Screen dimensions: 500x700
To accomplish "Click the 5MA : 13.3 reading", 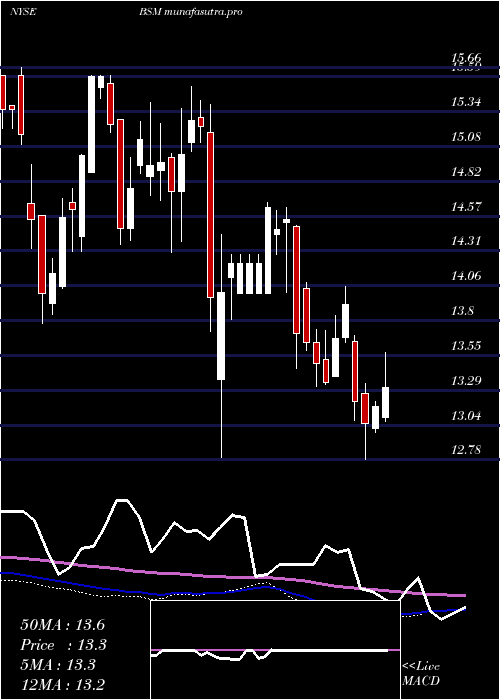I will point(58,665).
